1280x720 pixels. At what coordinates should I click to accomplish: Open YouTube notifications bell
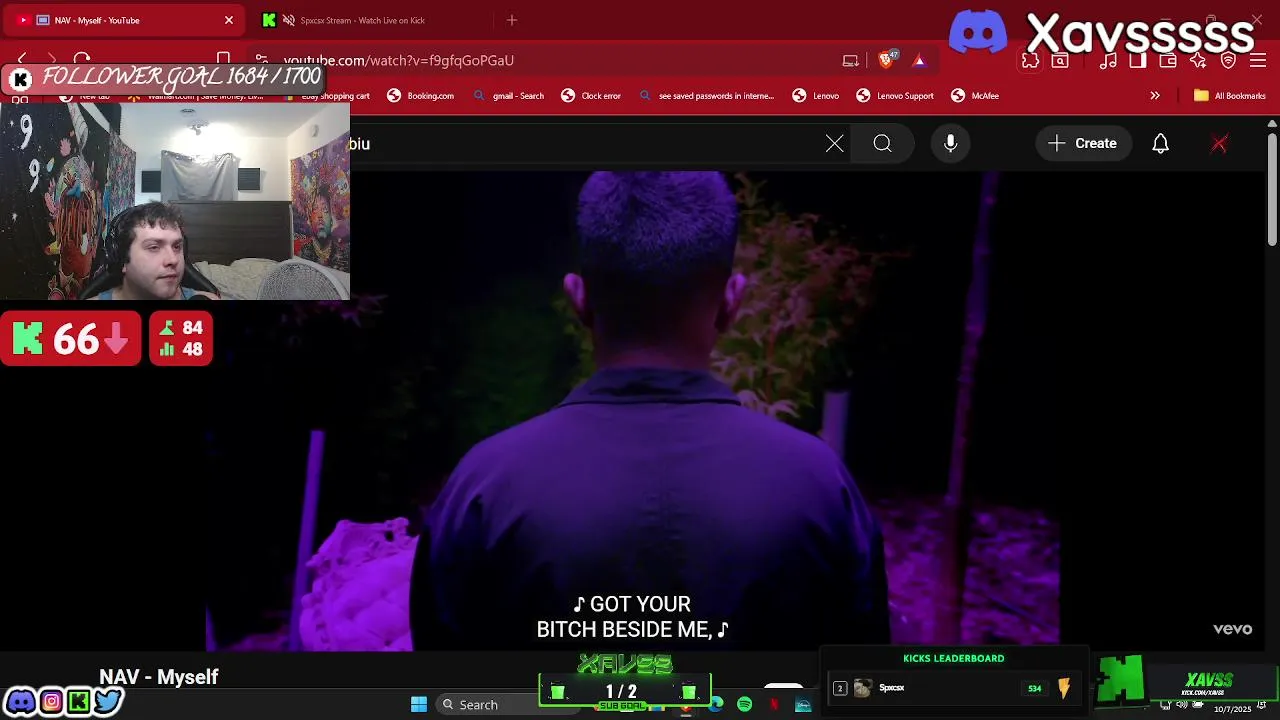pos(1160,144)
